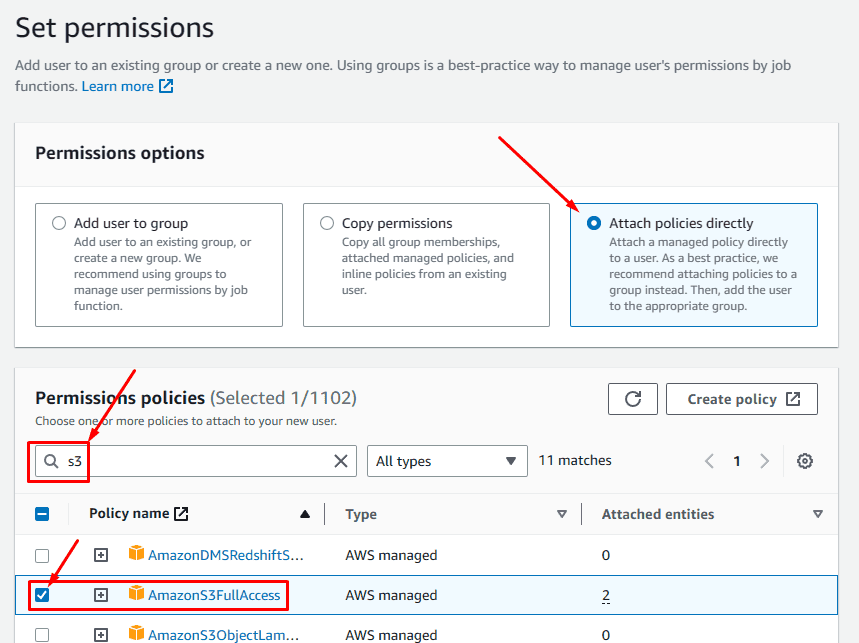The width and height of the screenshot is (859, 643).
Task: Click the search magnifier icon
Action: (x=49, y=460)
